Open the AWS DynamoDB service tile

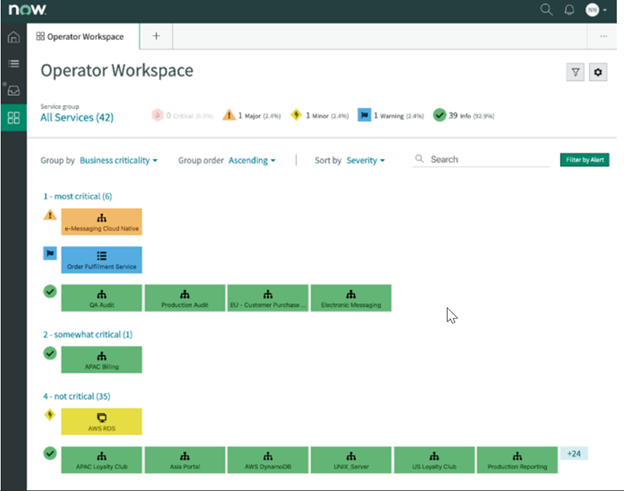point(268,460)
